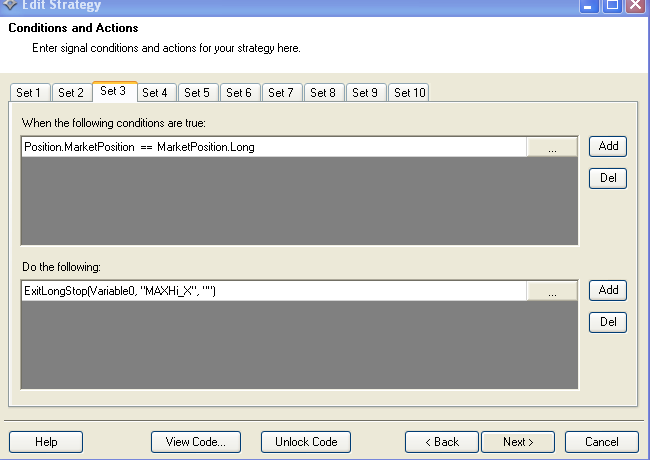Open View Code dialog
Viewport: 650px width, 460px height.
point(196,442)
